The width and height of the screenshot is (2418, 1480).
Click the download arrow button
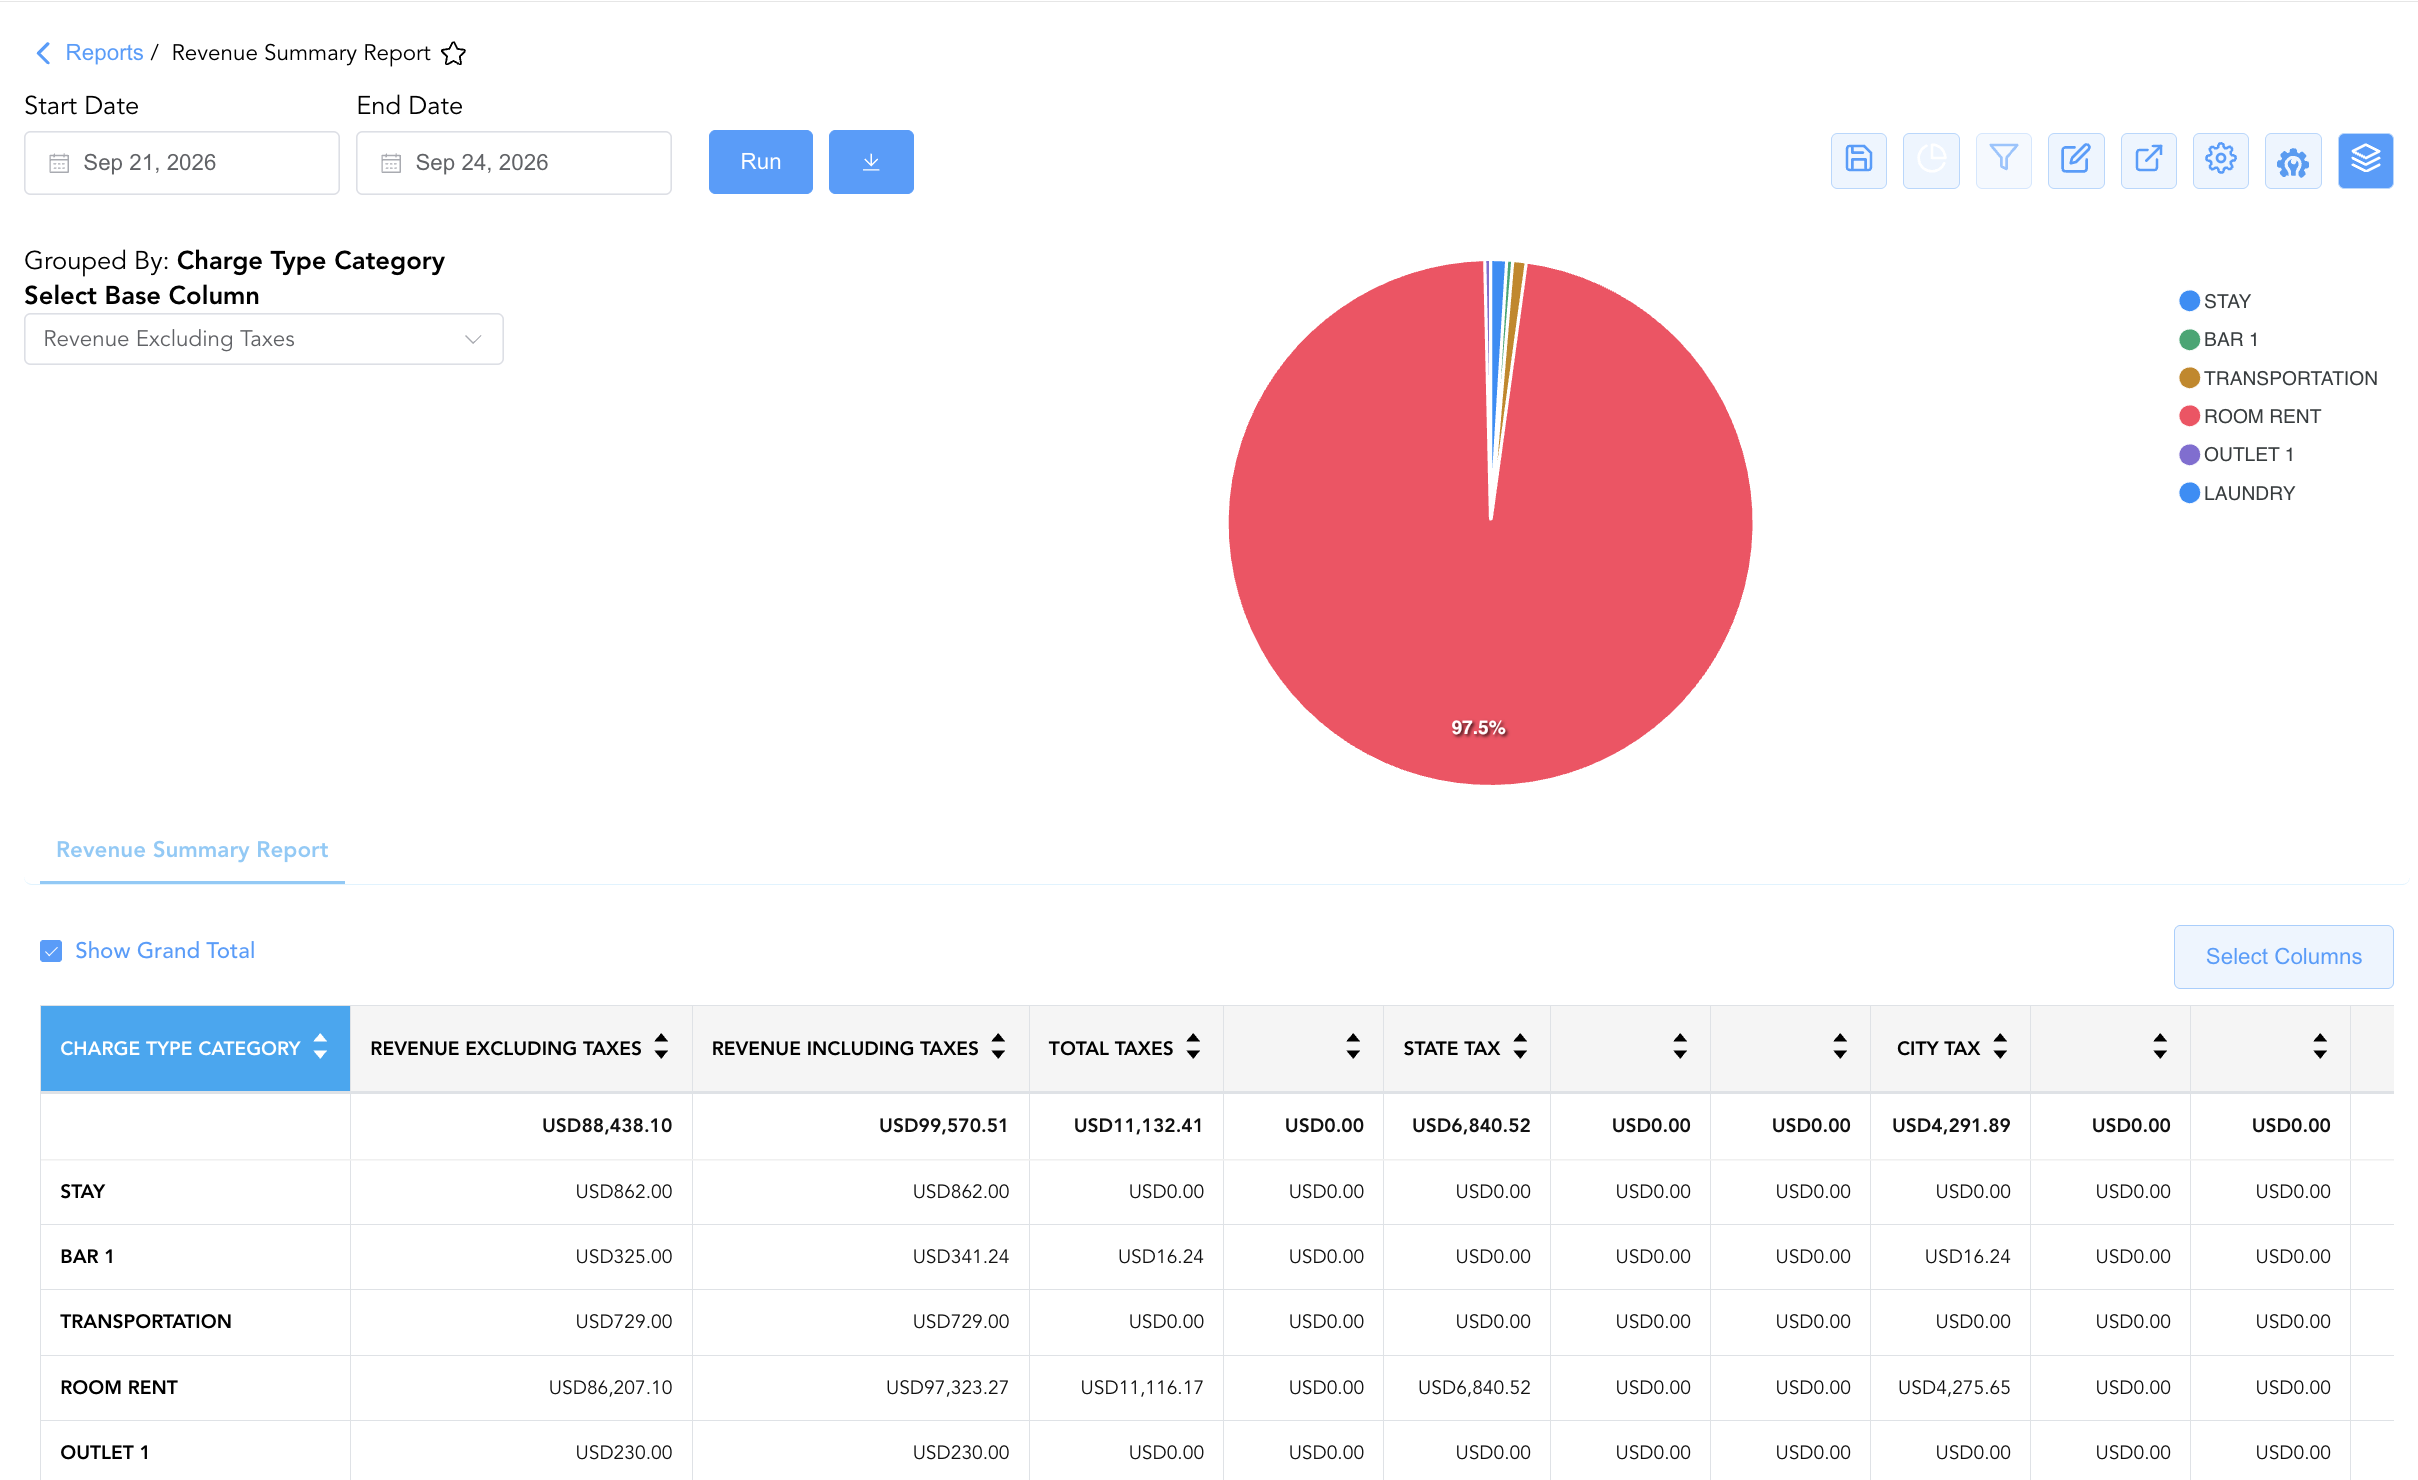(870, 161)
